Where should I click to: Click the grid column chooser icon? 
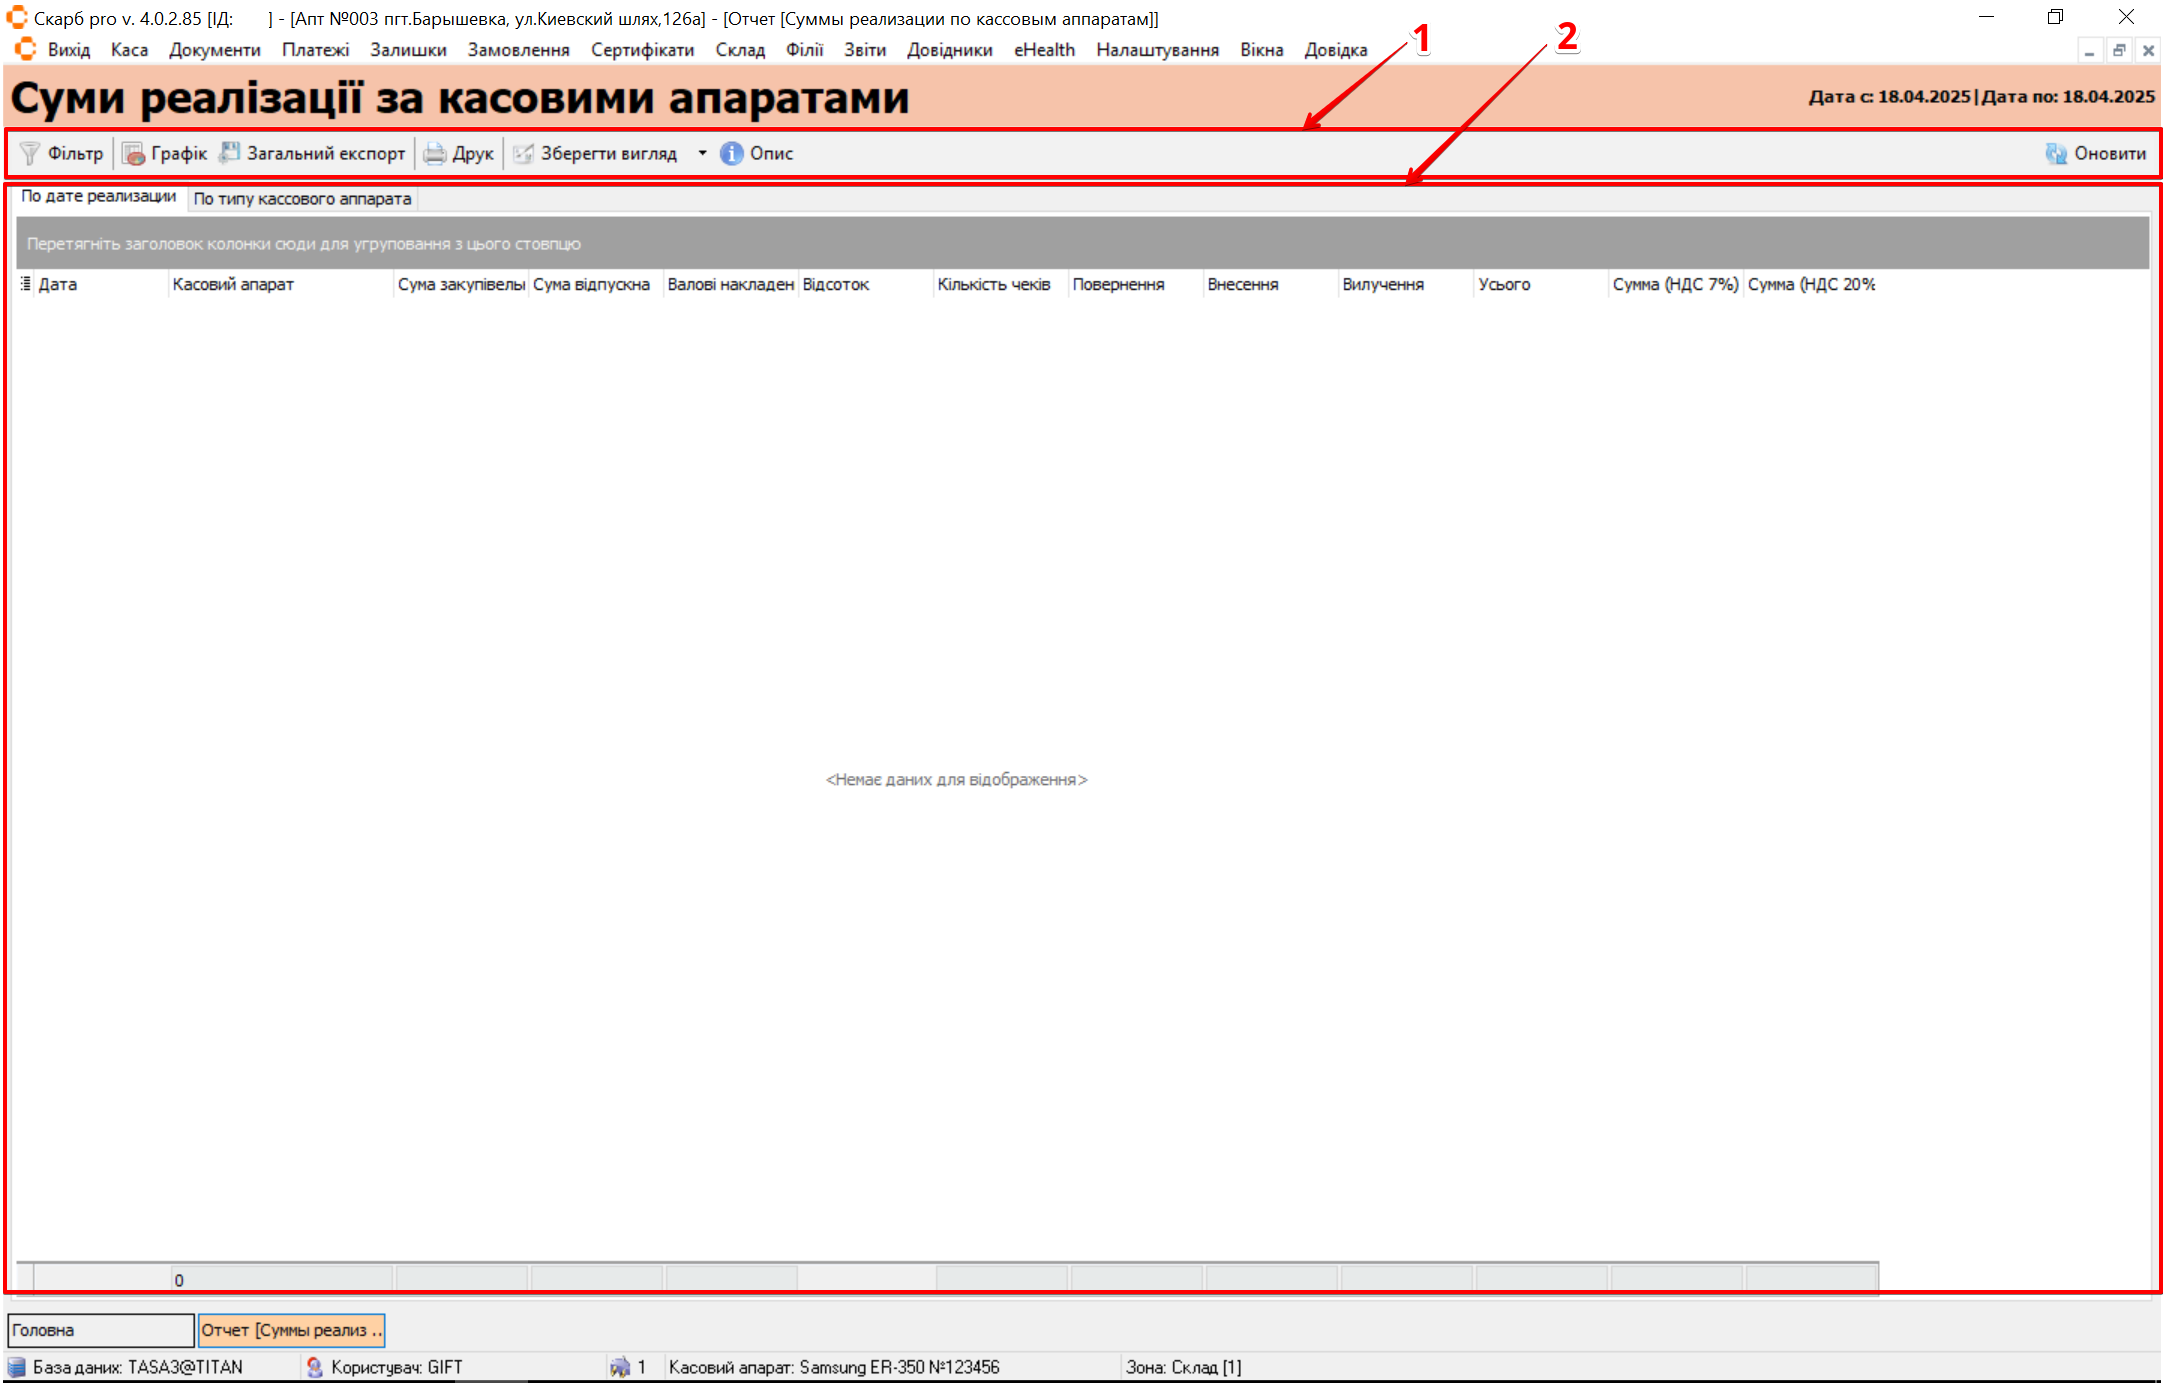point(25,284)
